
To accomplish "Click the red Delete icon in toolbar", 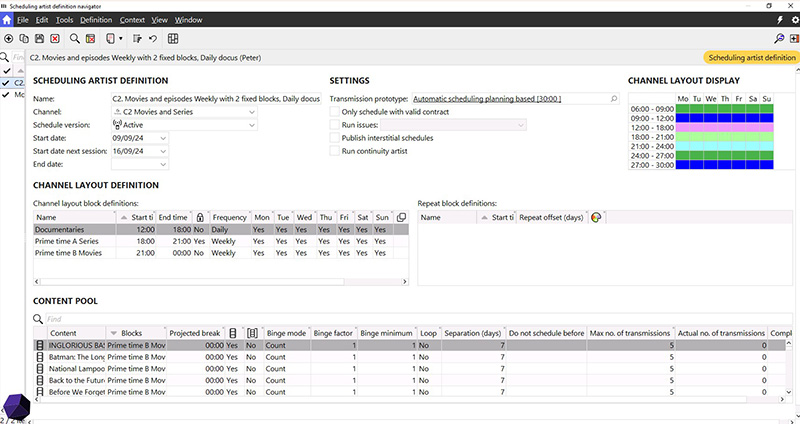I will tap(54, 38).
